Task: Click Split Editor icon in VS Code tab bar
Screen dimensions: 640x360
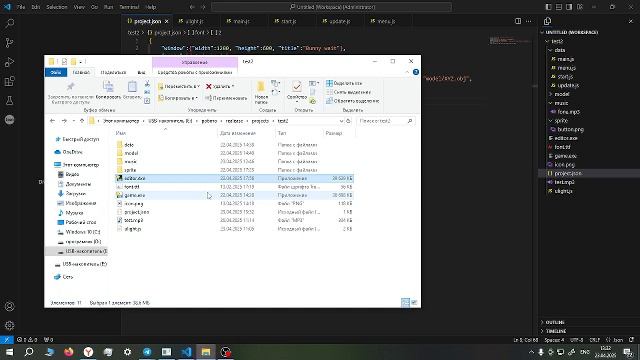Action: (518, 21)
